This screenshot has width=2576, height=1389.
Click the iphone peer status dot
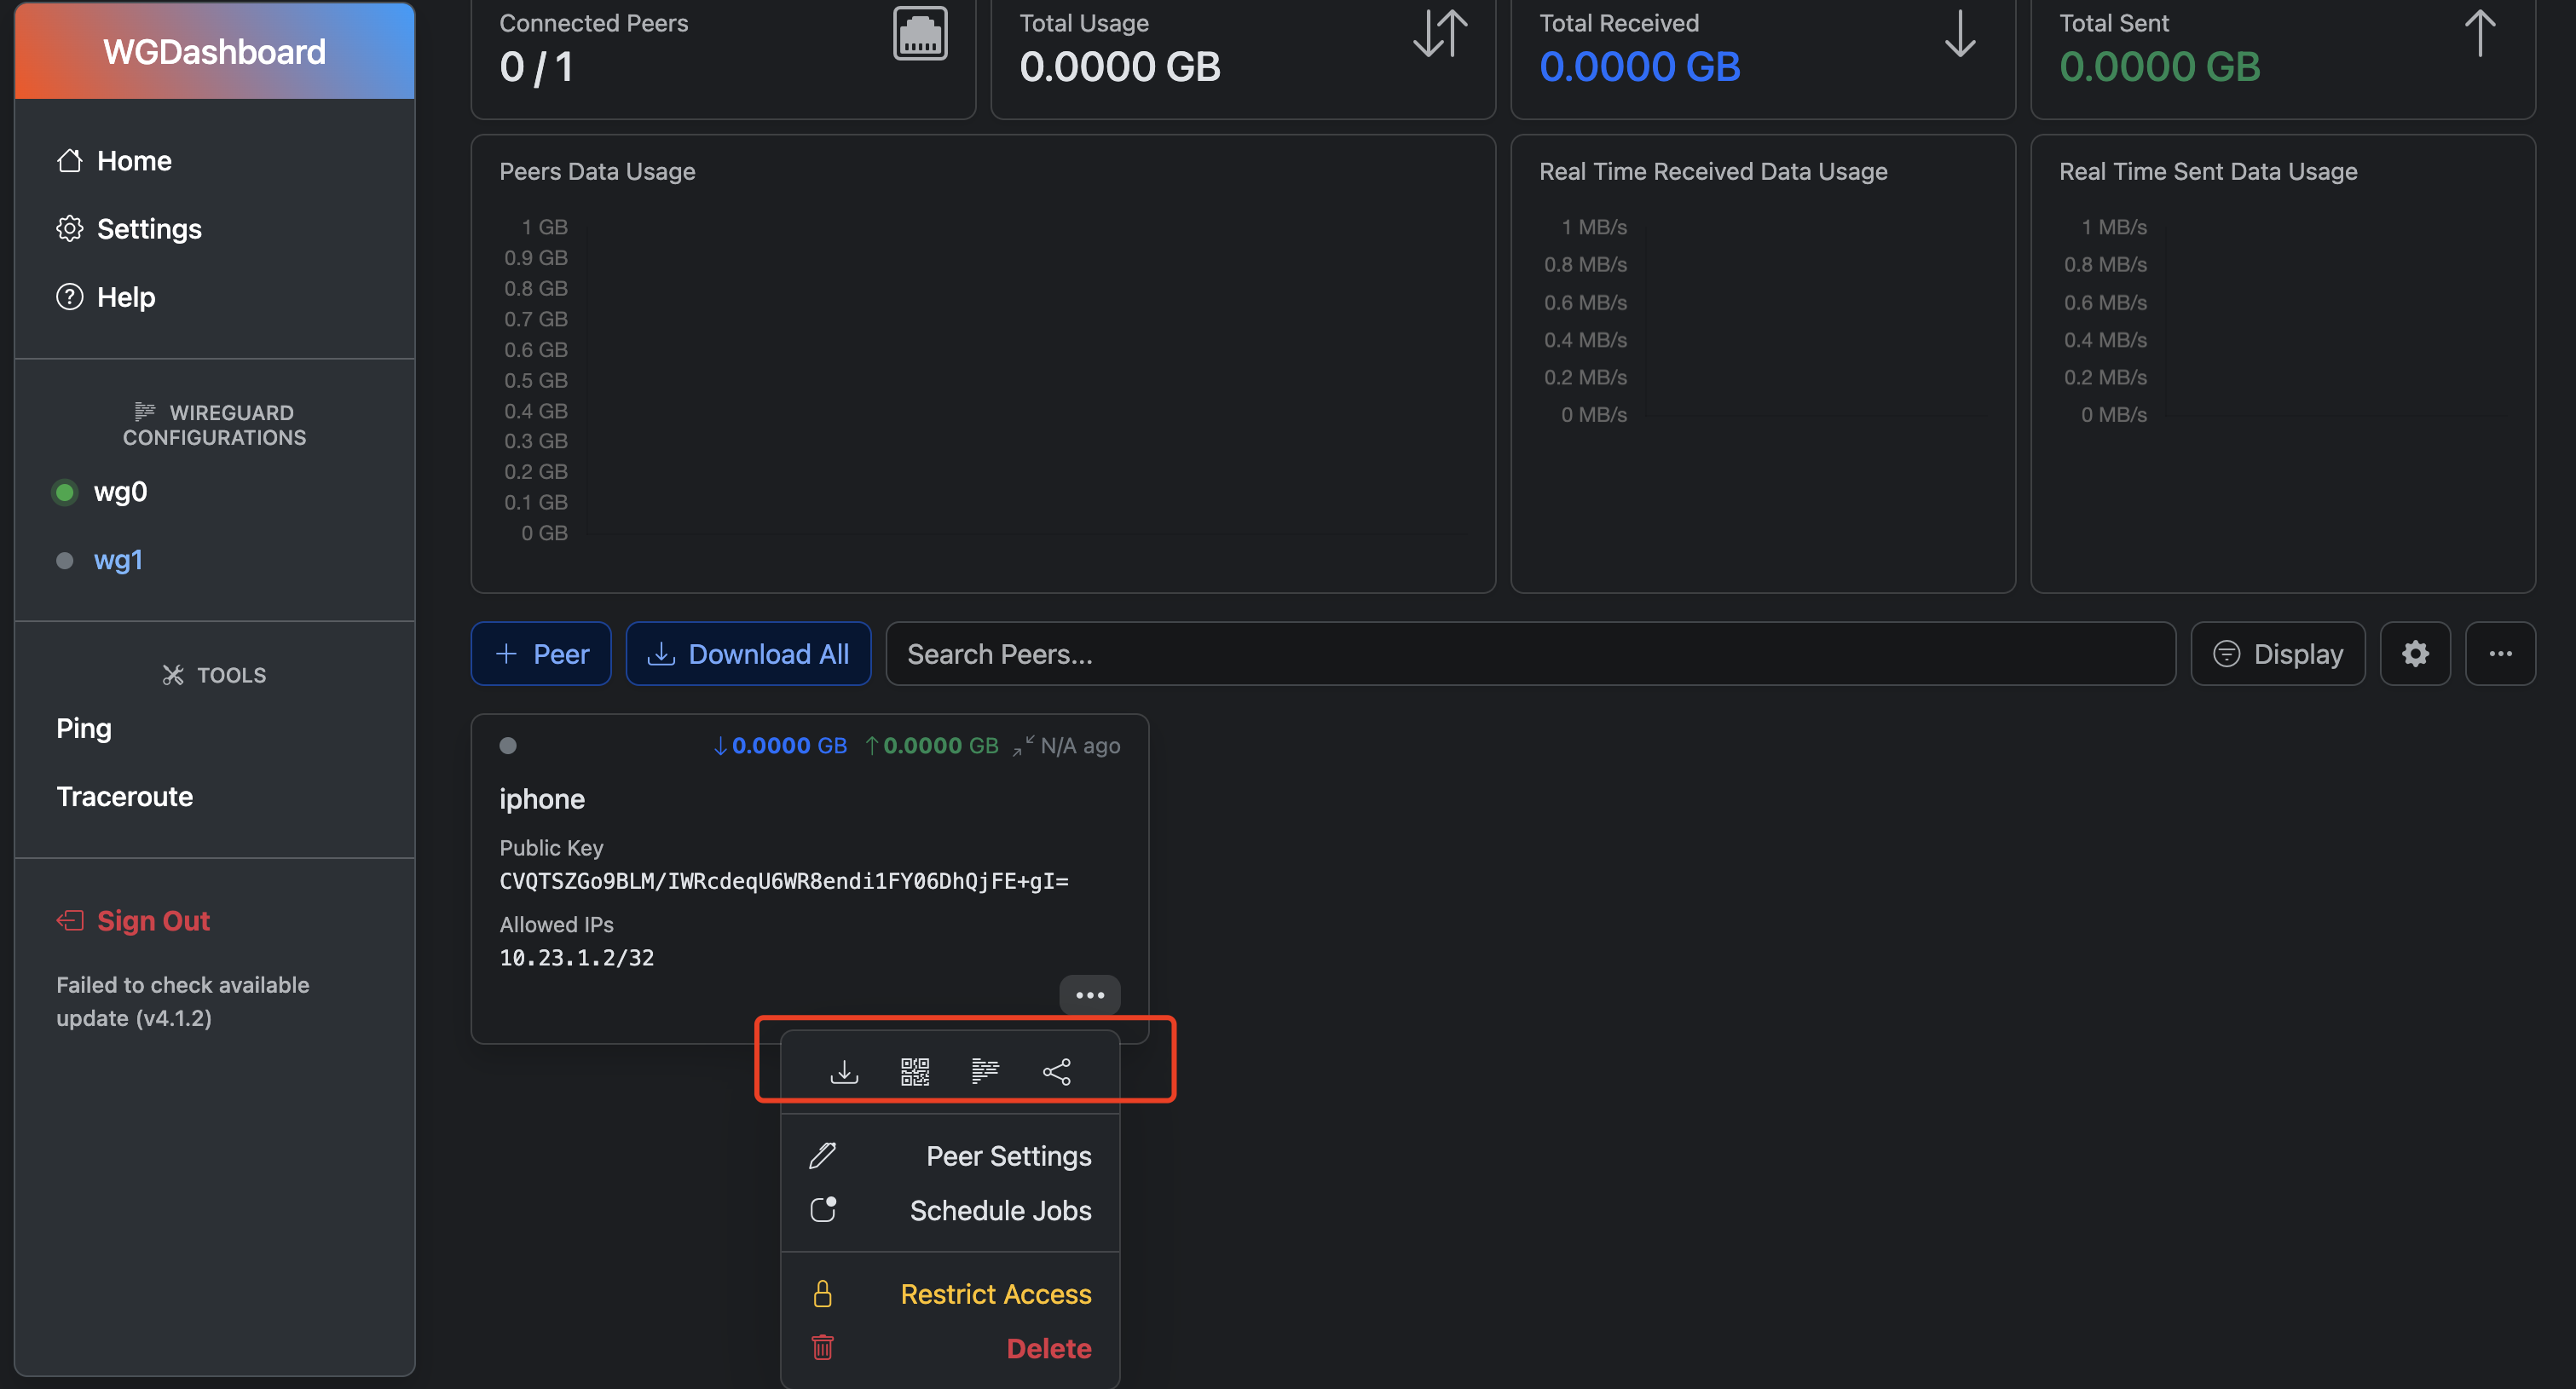pyautogui.click(x=508, y=745)
